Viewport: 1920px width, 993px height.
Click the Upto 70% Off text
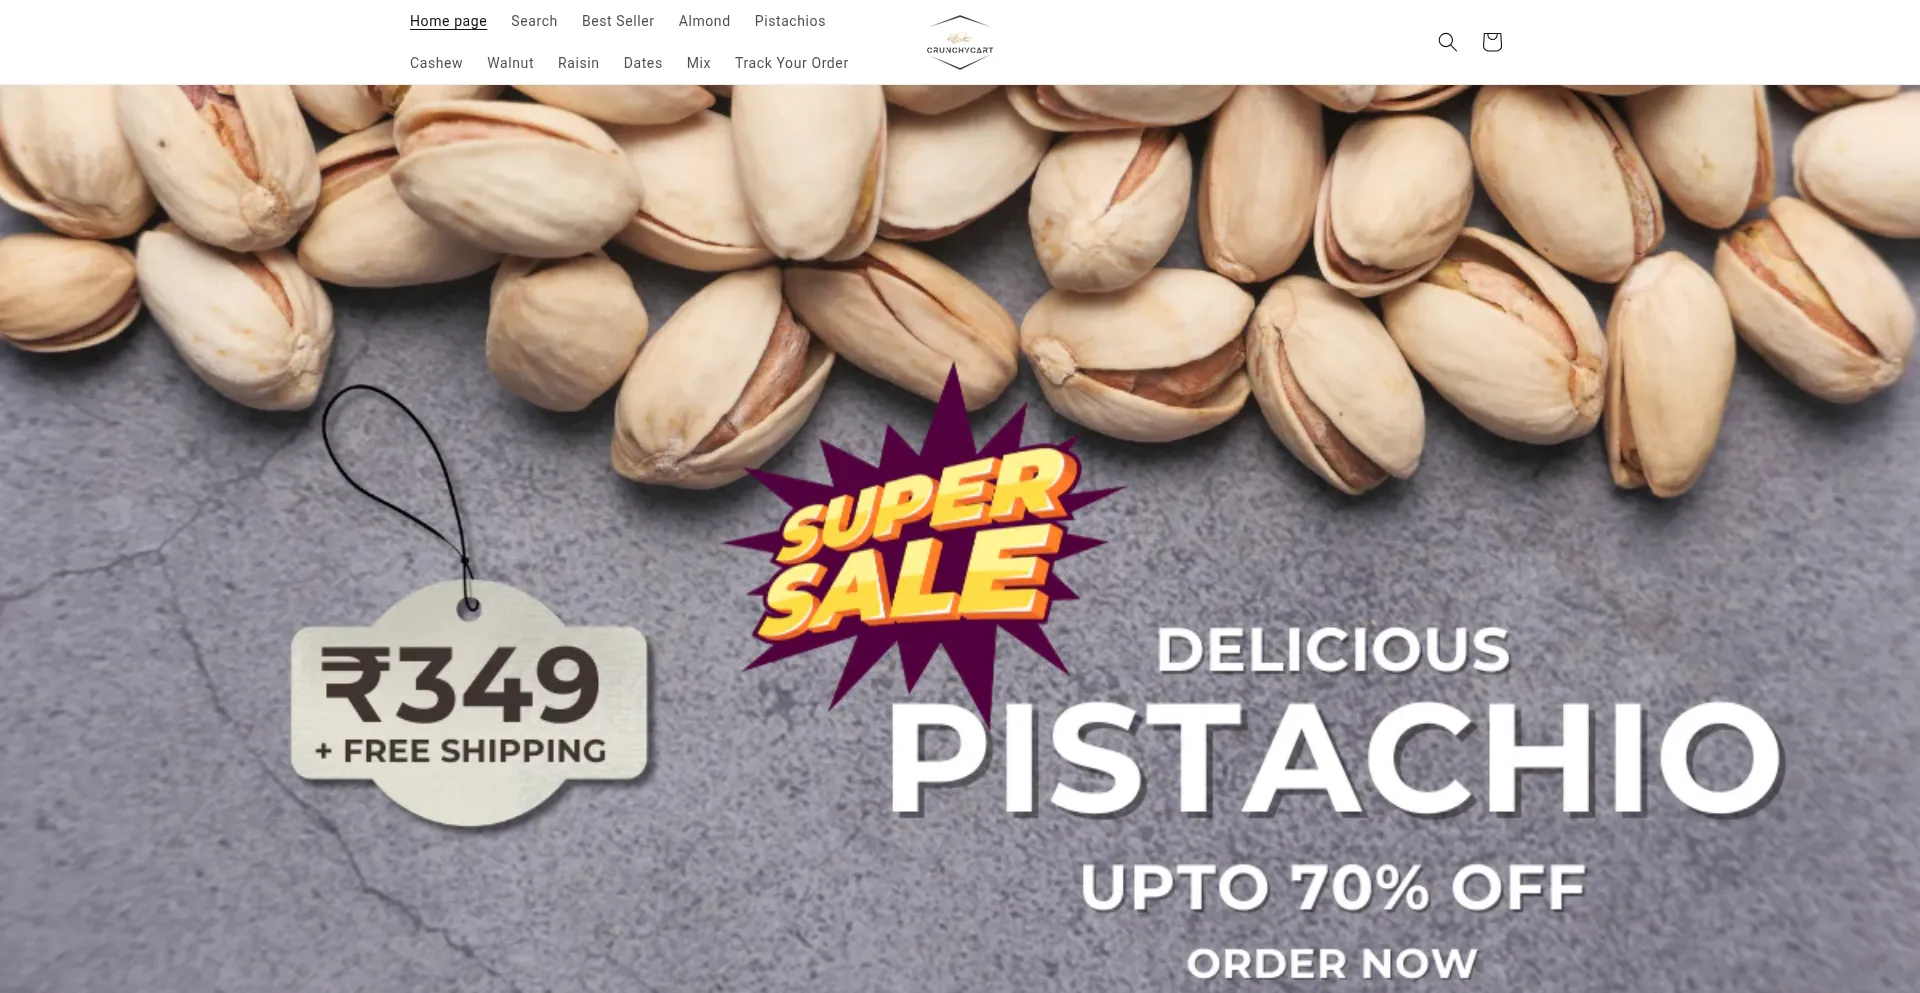point(1333,888)
